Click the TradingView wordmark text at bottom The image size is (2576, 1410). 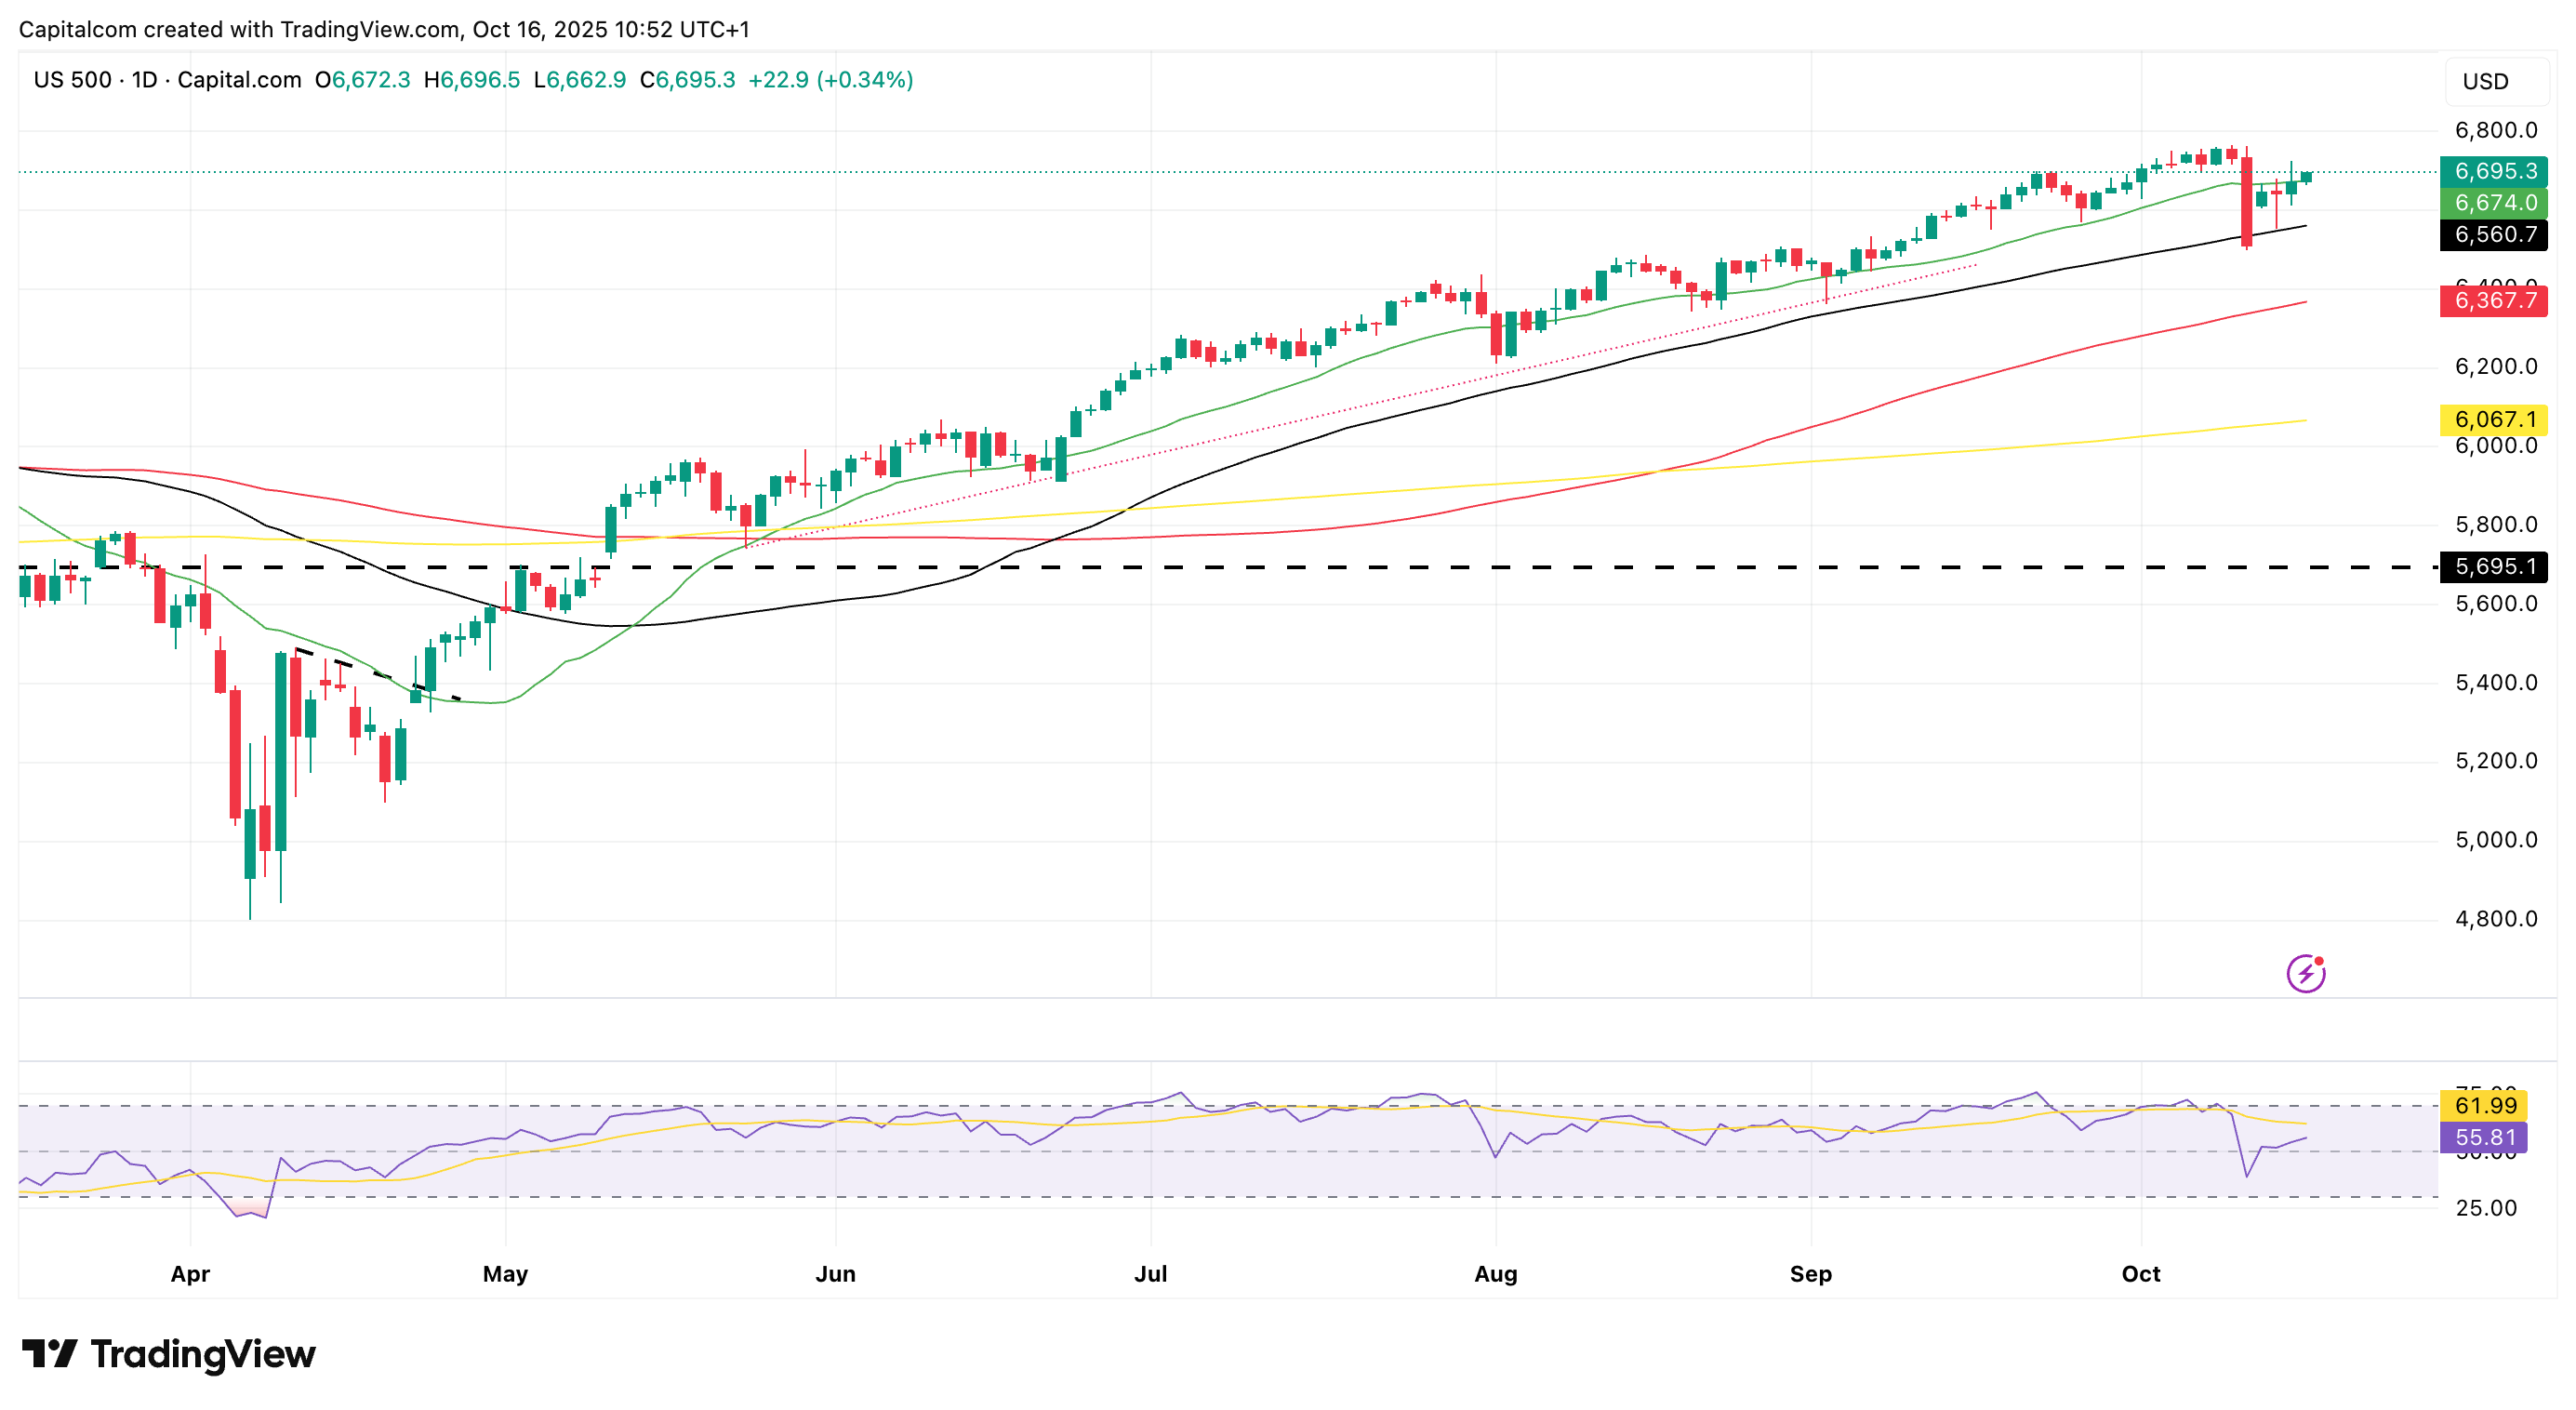click(203, 1354)
